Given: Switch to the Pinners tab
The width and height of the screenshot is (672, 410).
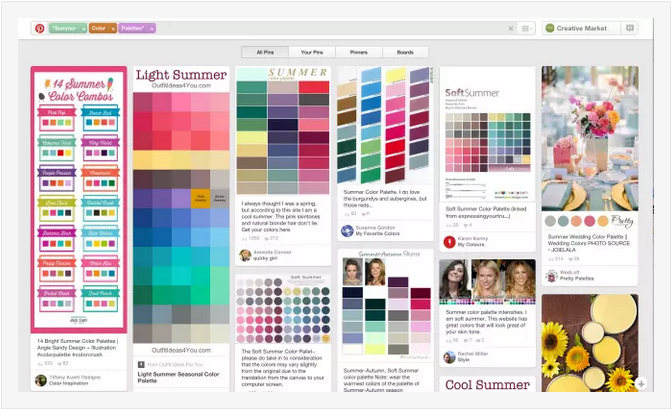Looking at the screenshot, I should 359,52.
